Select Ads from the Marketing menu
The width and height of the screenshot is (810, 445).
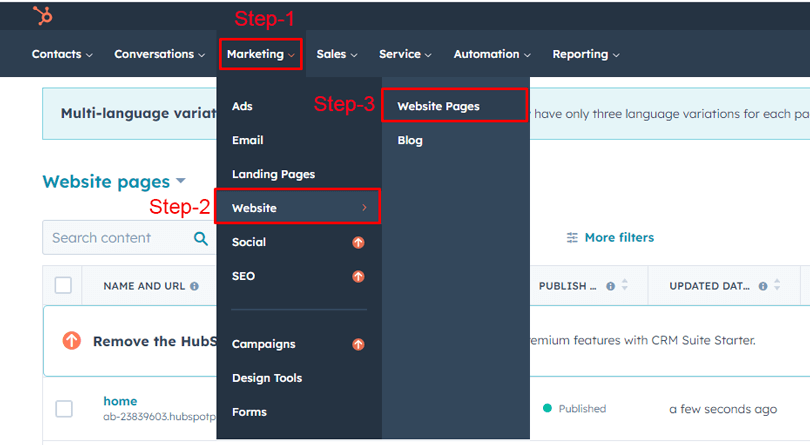point(242,106)
